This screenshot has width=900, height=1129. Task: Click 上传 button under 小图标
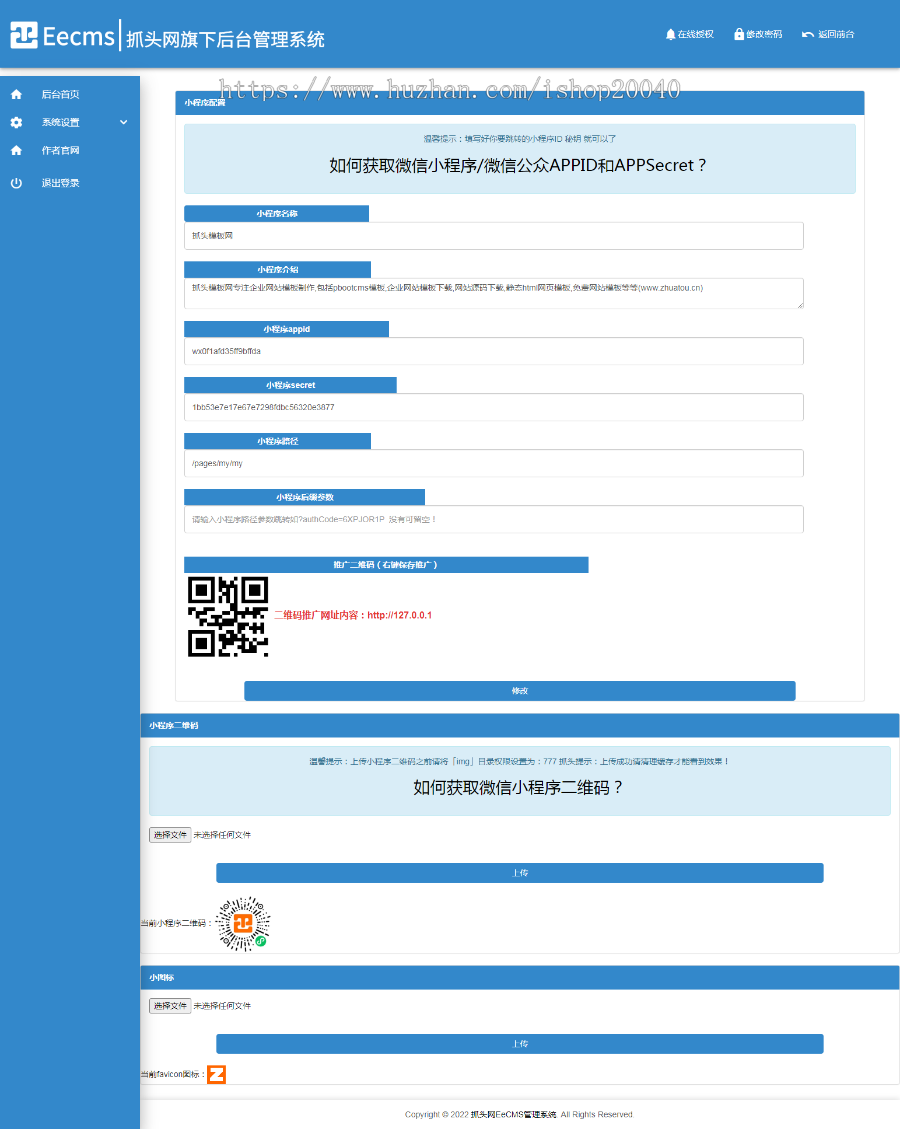[520, 1044]
